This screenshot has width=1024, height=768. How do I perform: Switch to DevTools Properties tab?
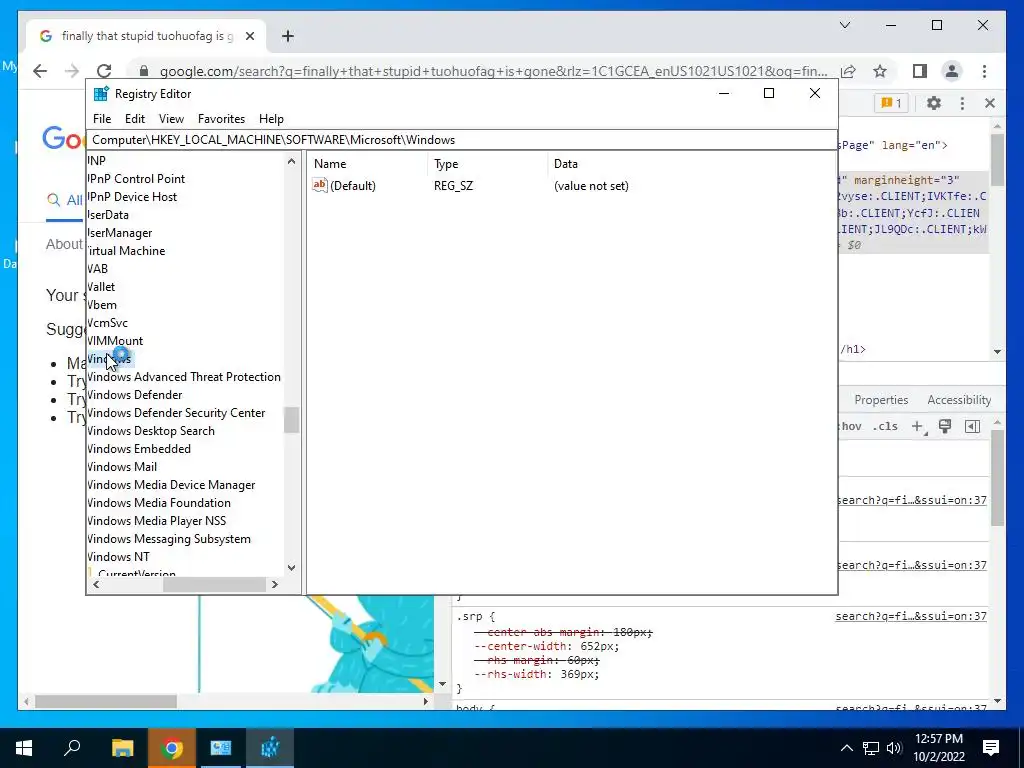(881, 400)
